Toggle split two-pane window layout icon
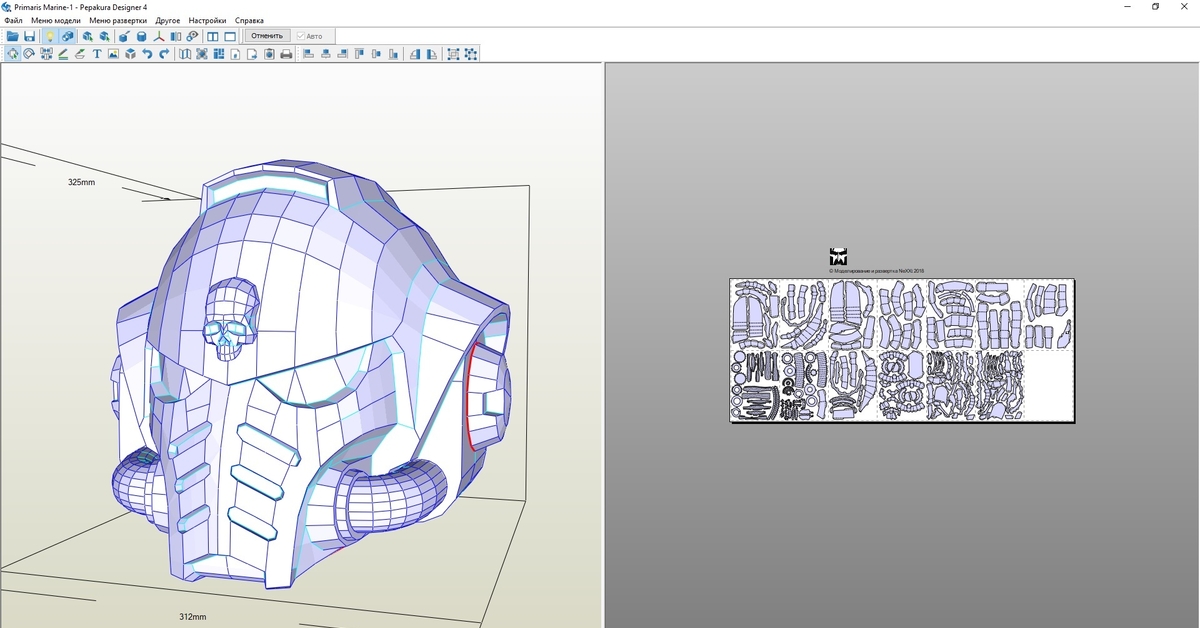The height and width of the screenshot is (628, 1200). pos(213,36)
